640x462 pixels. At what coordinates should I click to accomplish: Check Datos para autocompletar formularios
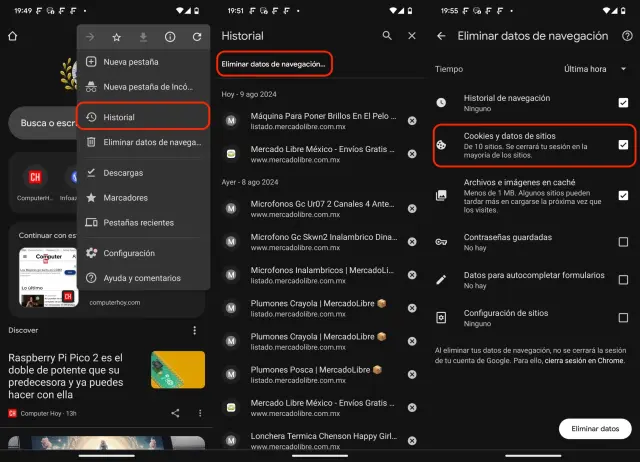tap(623, 280)
